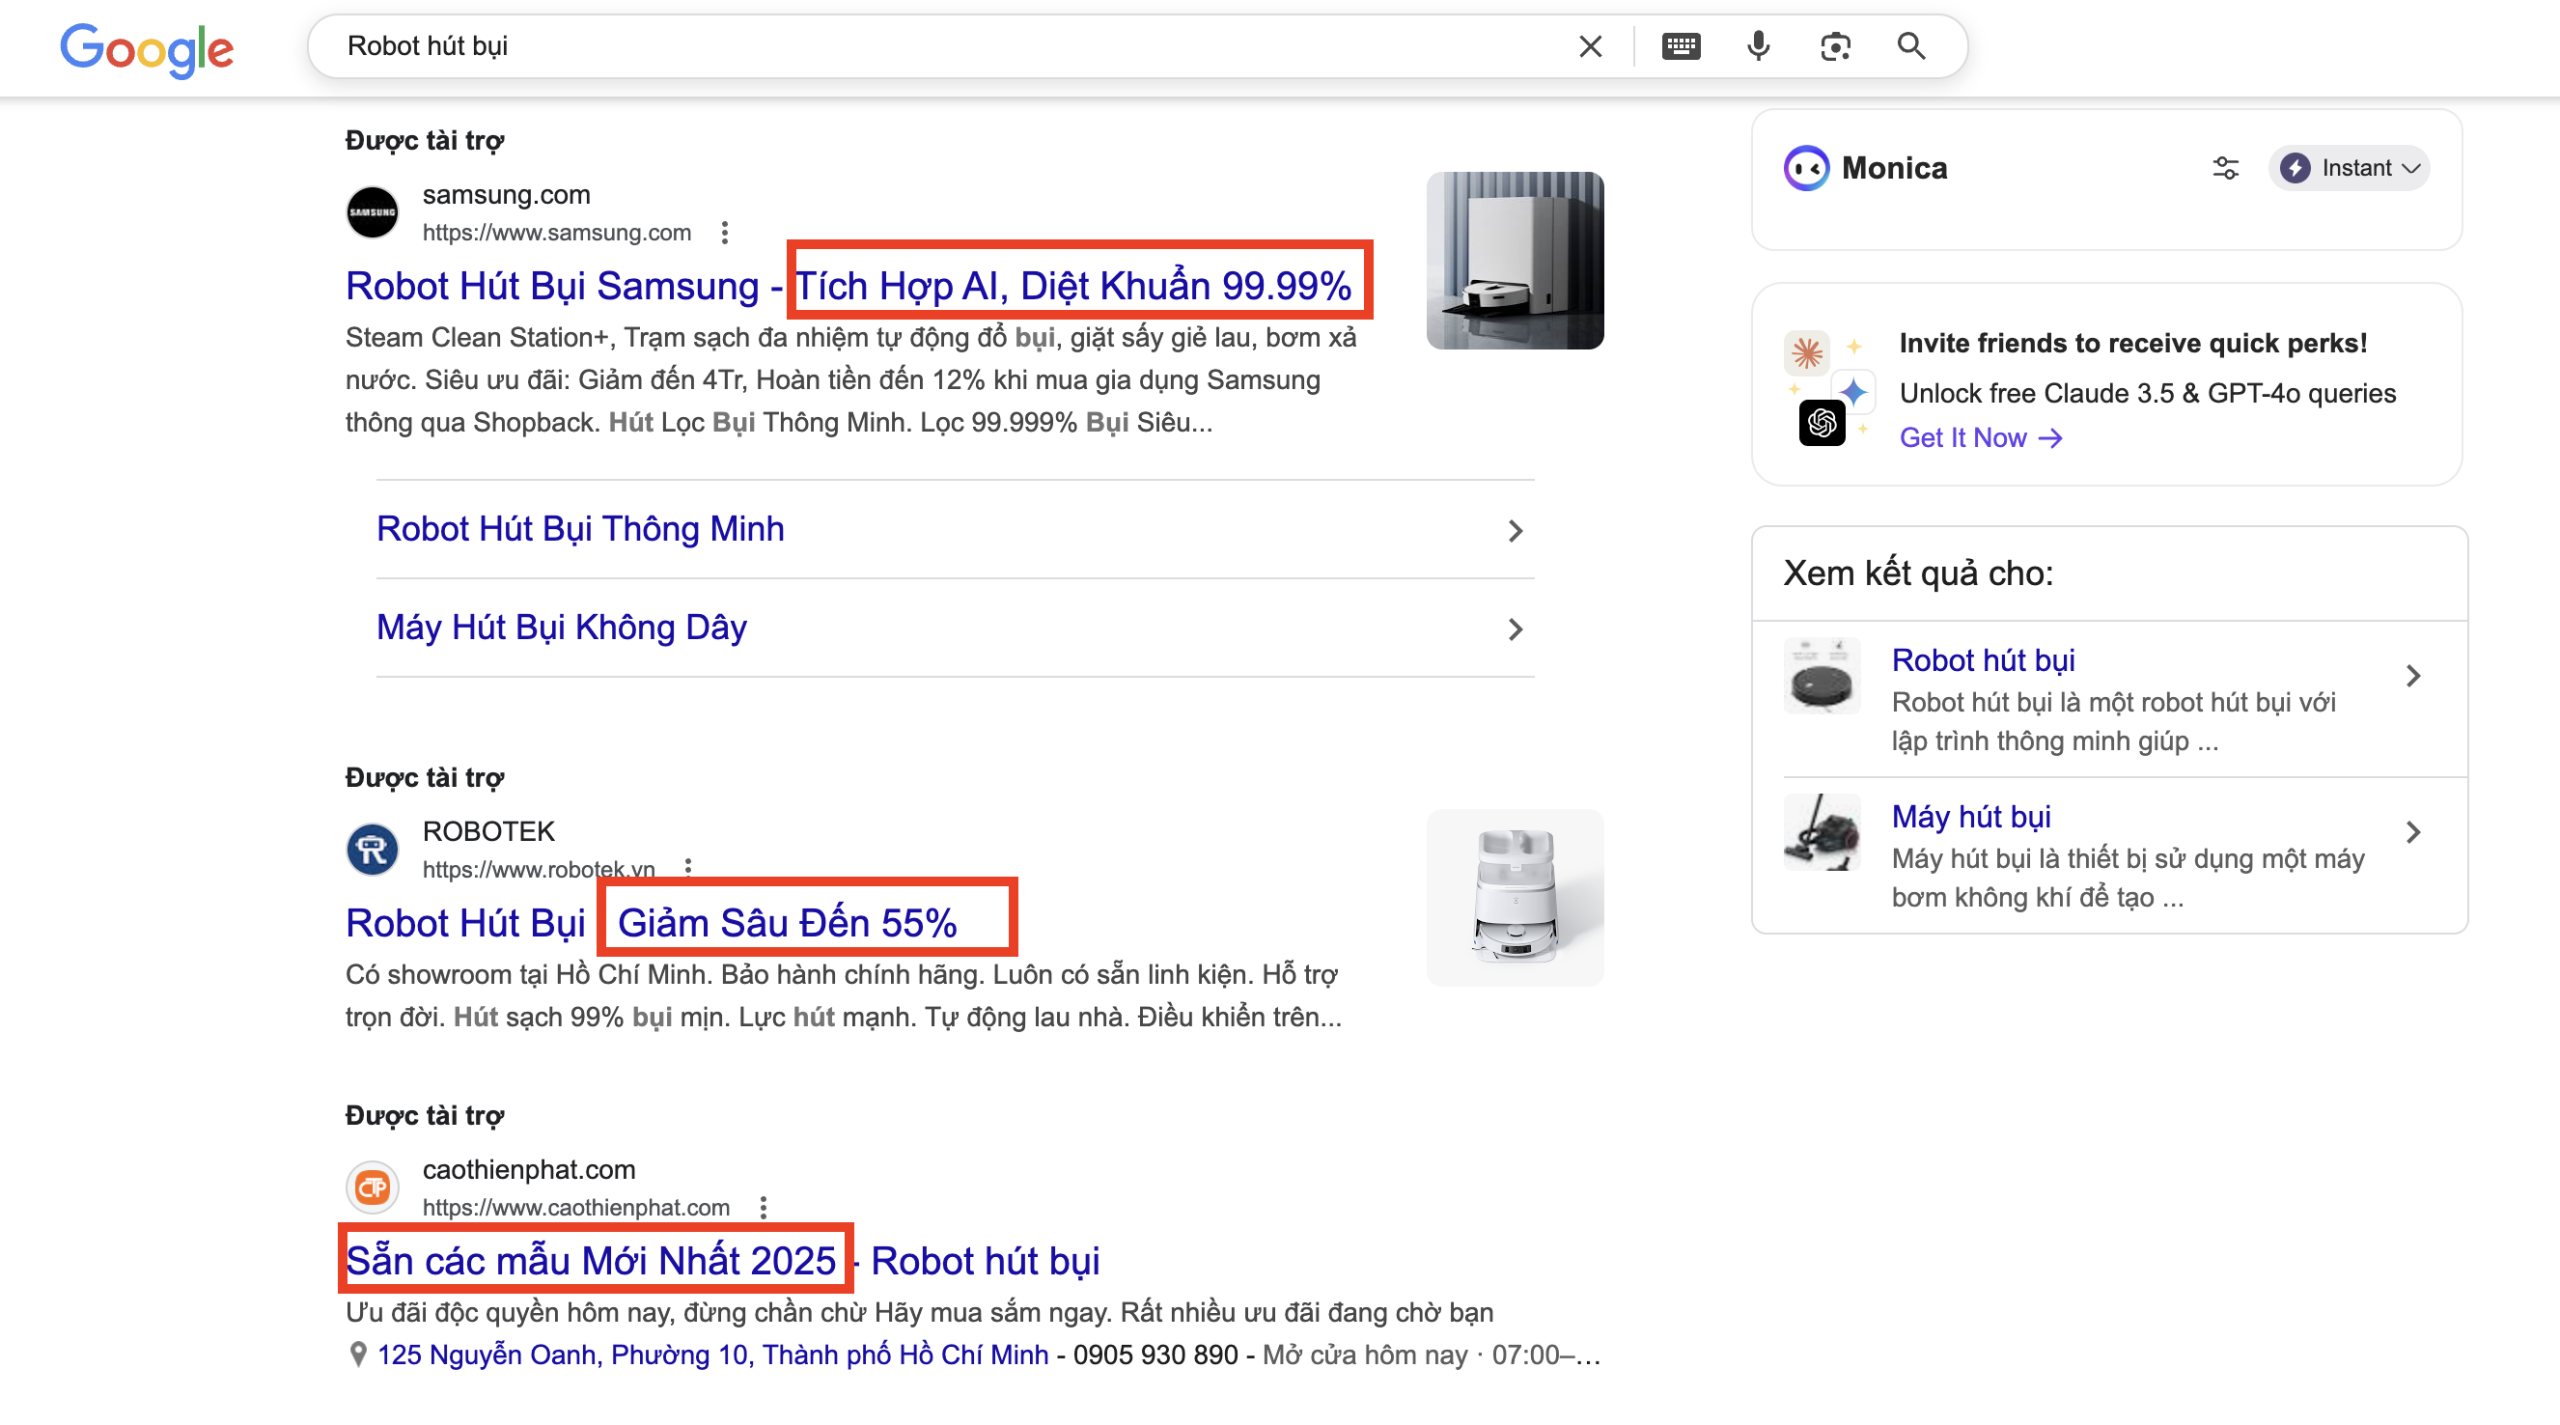Viewport: 2560px width, 1425px height.
Task: Open Monica settings sliders icon
Action: pyautogui.click(x=2225, y=168)
